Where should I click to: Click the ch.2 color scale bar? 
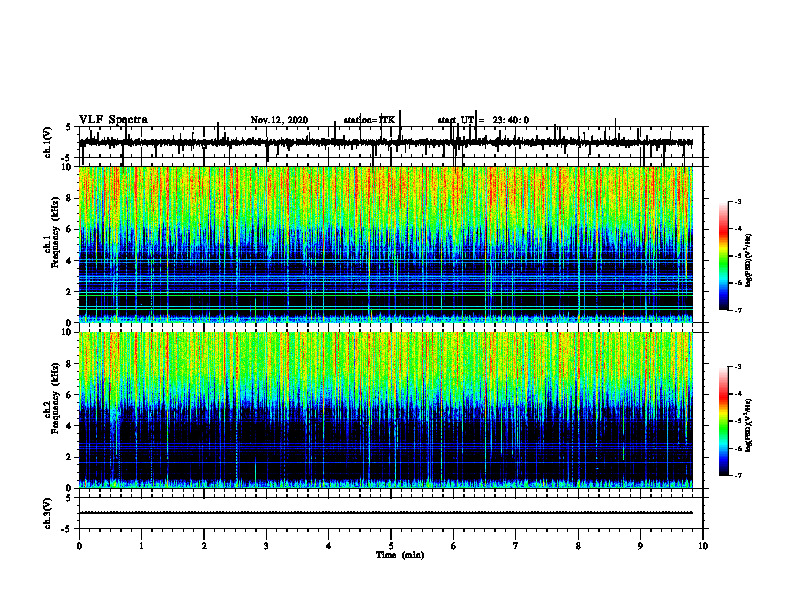point(724,421)
